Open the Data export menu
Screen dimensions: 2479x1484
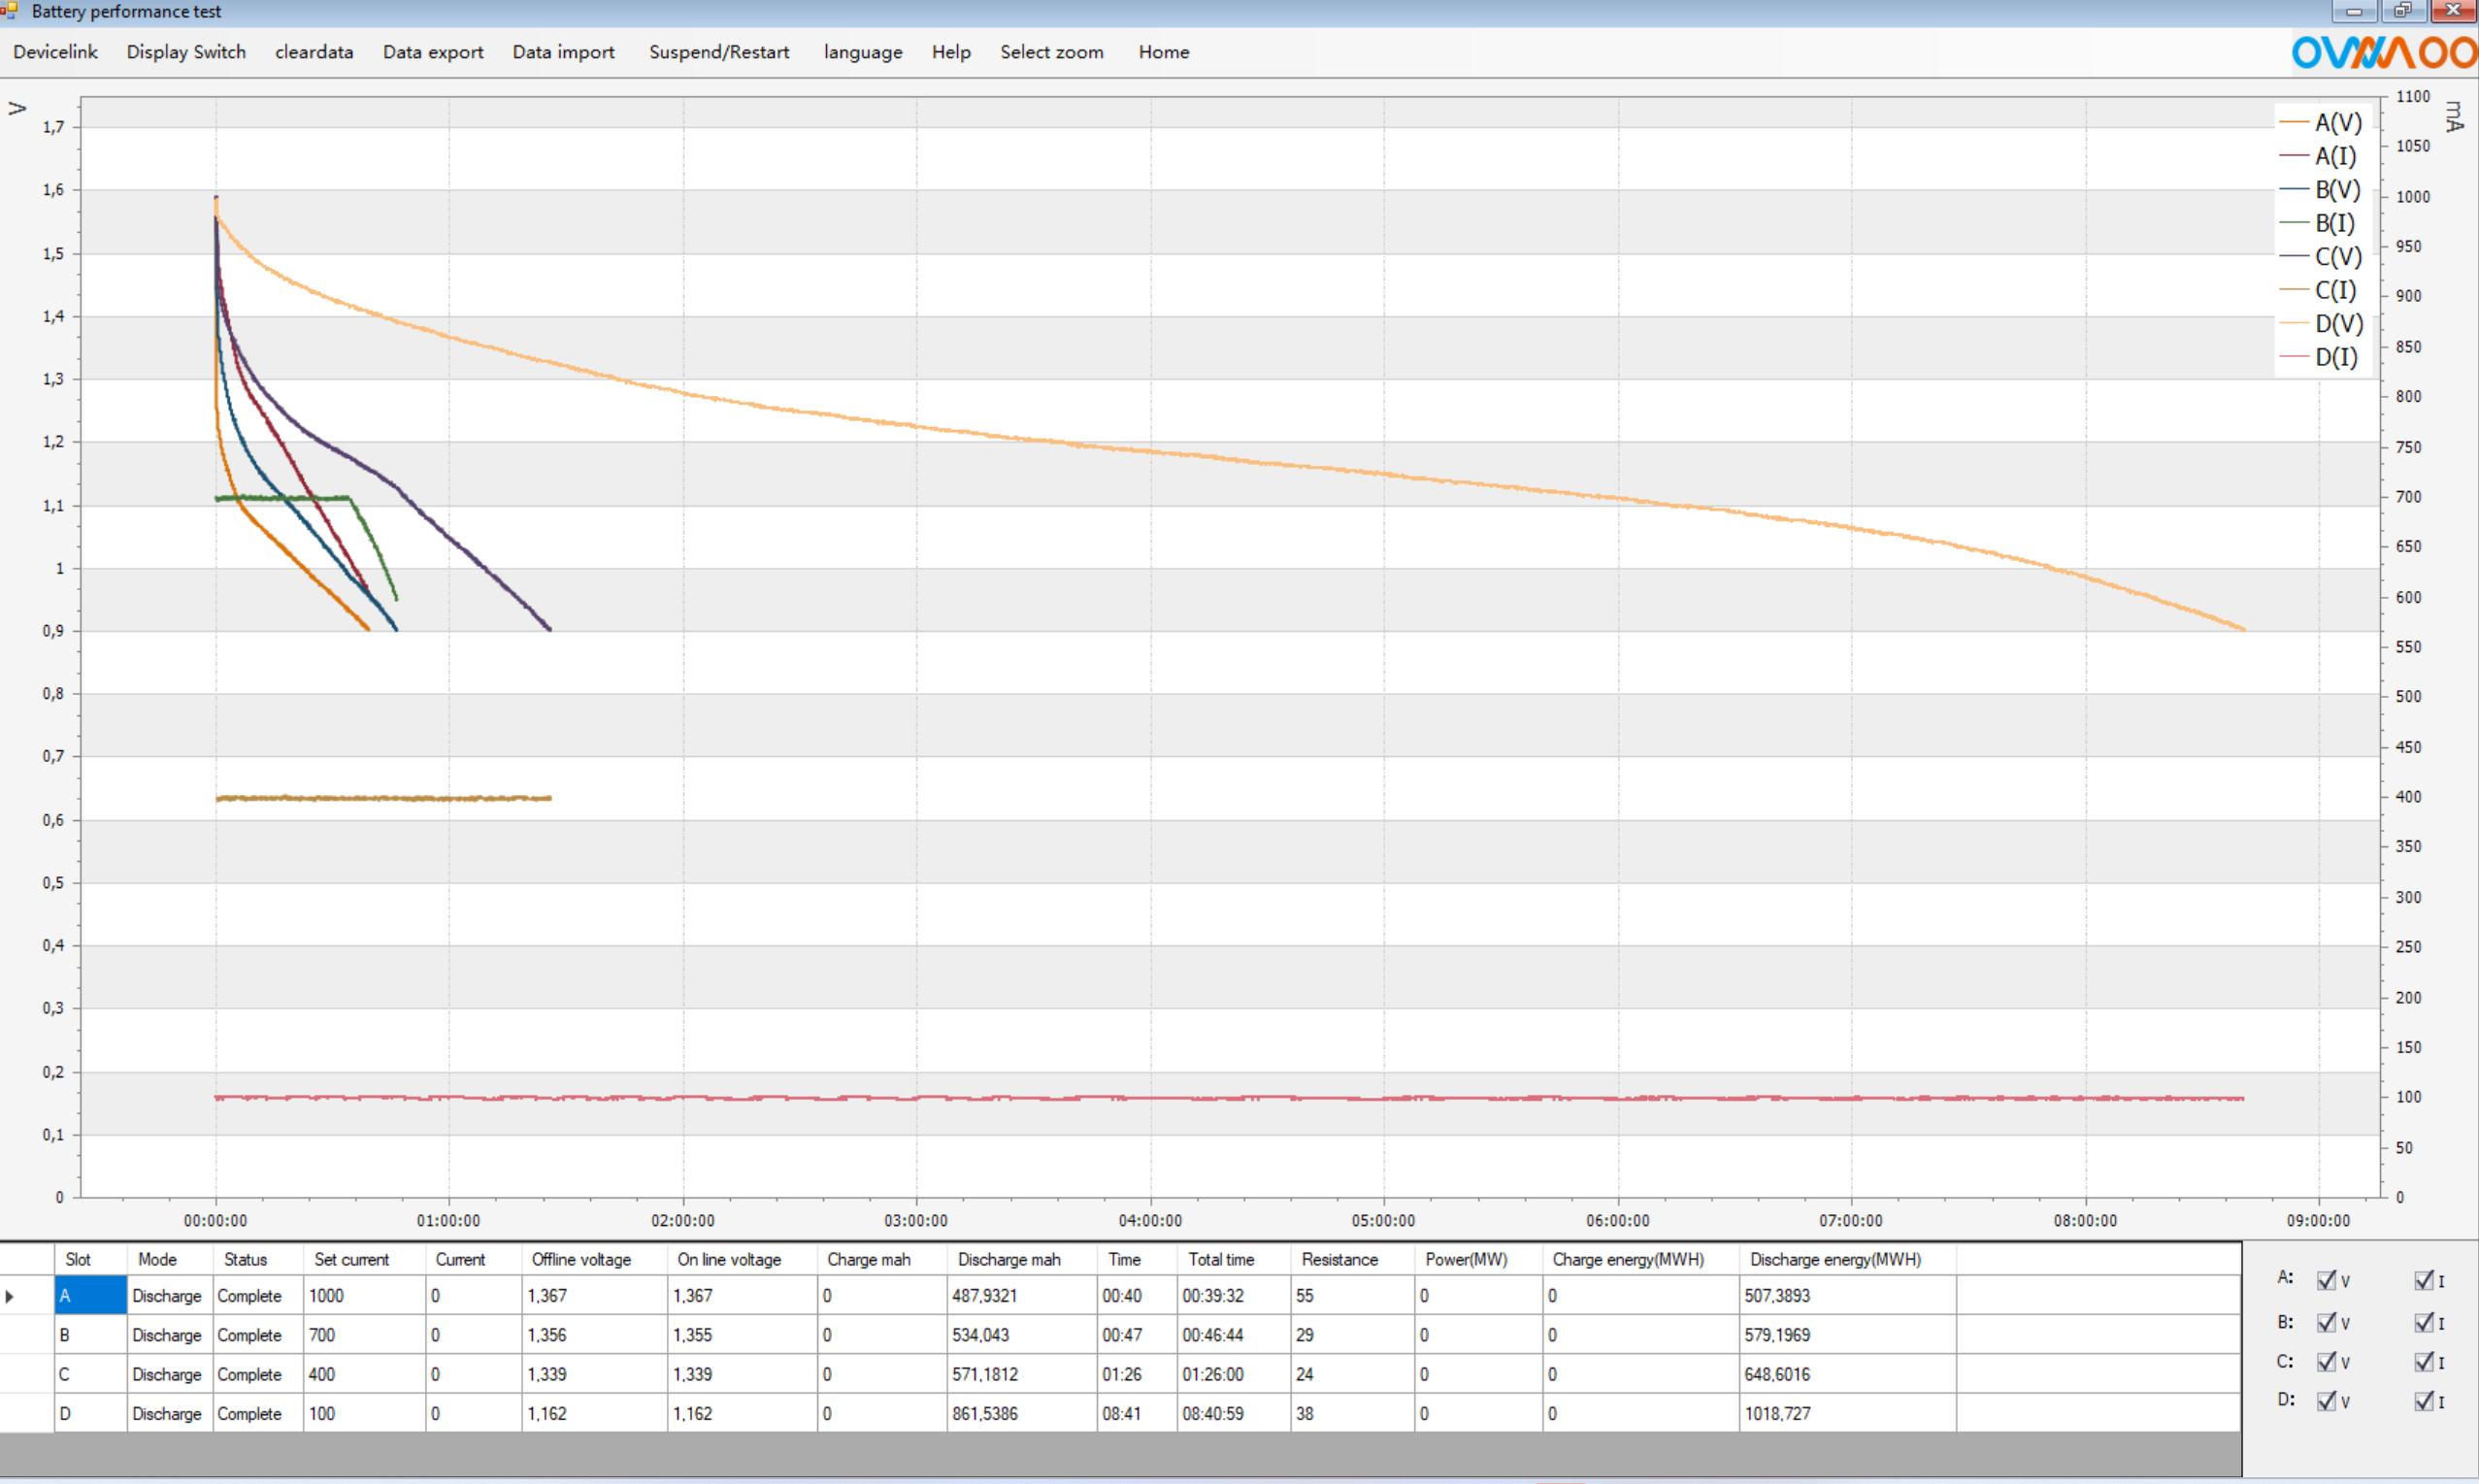point(432,52)
